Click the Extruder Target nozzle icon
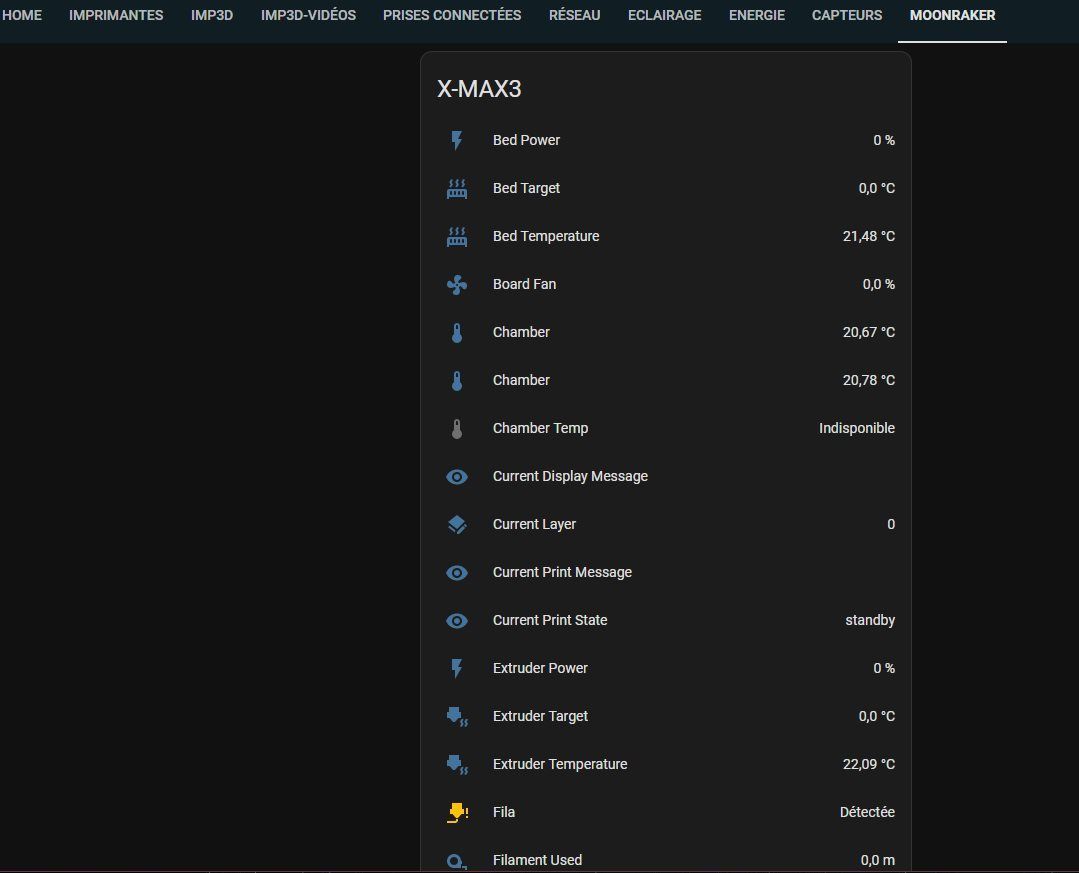The width and height of the screenshot is (1079, 873). (x=457, y=717)
